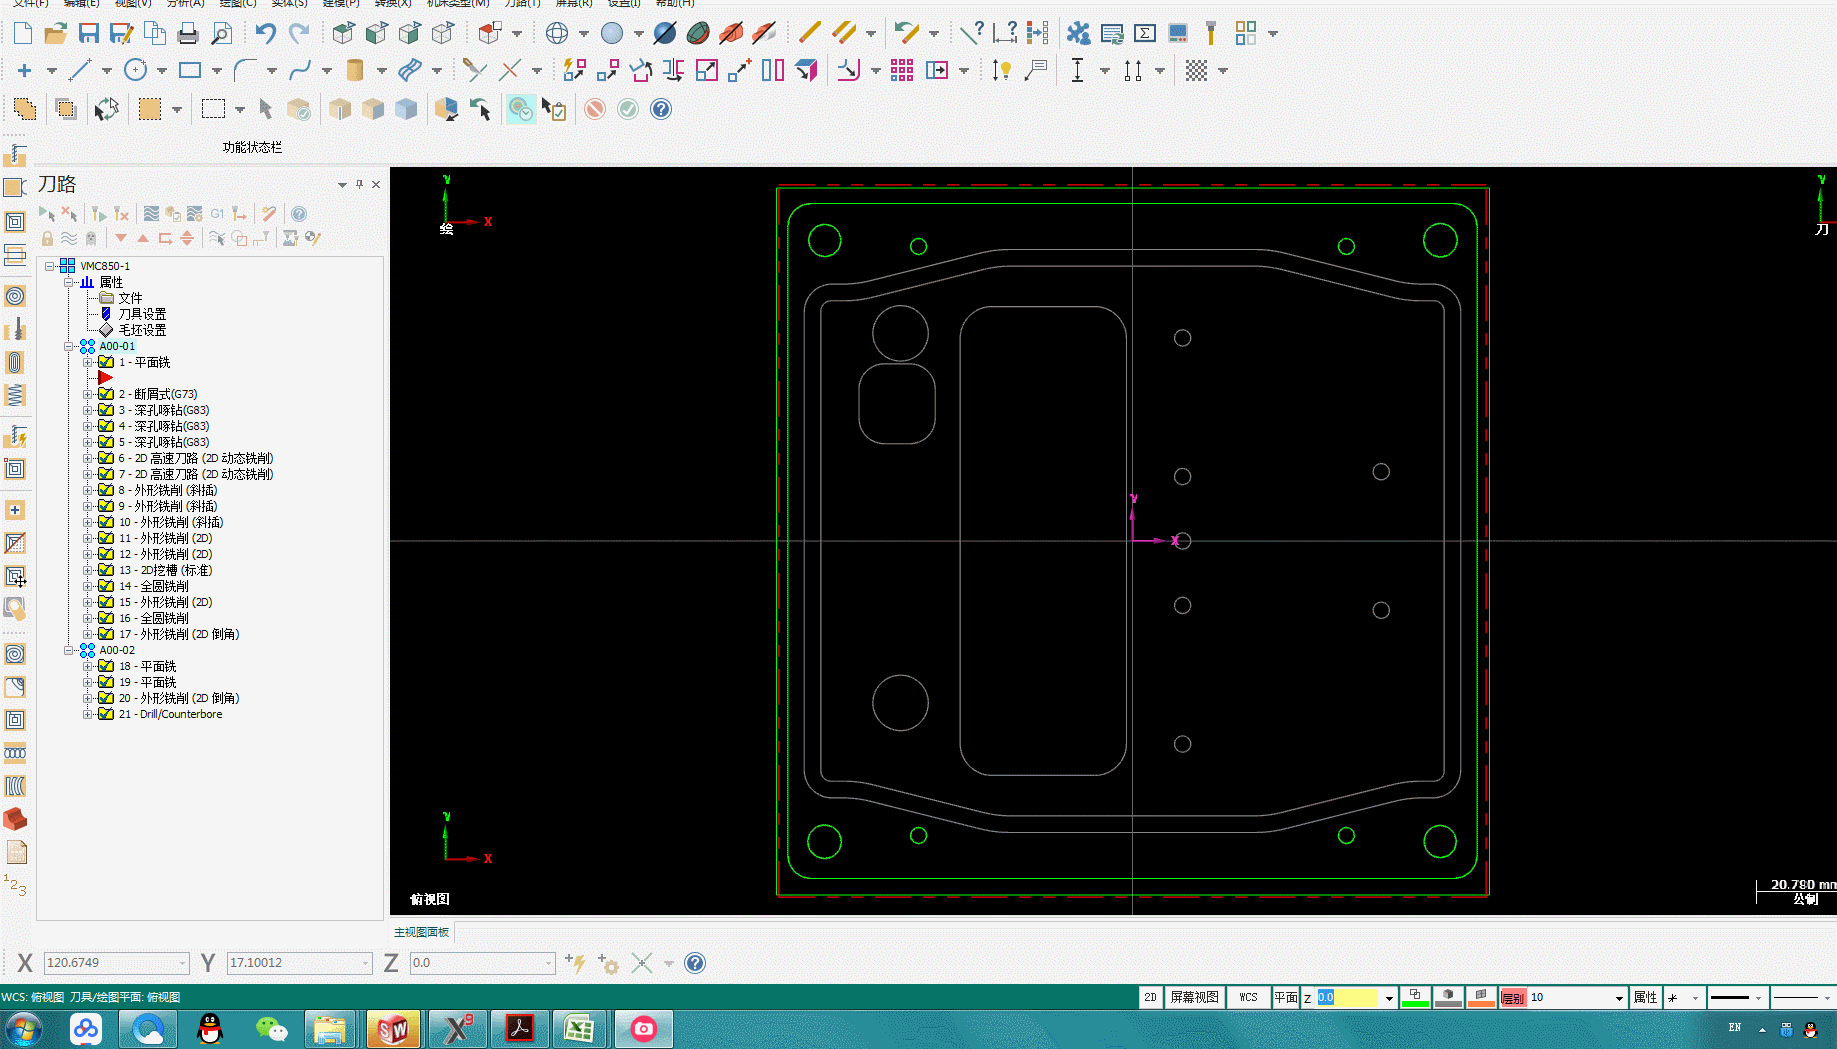1837x1049 pixels.
Task: Click the Redo arrow icon
Action: tap(298, 33)
